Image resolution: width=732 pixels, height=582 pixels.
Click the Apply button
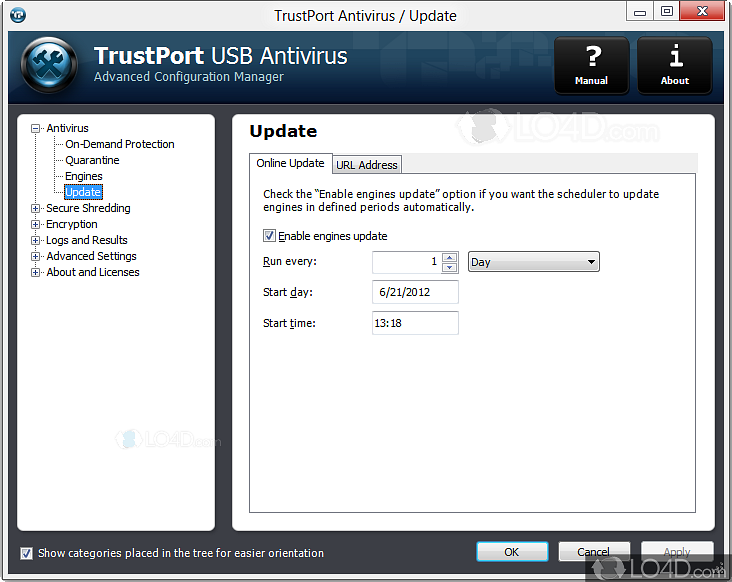tap(677, 552)
